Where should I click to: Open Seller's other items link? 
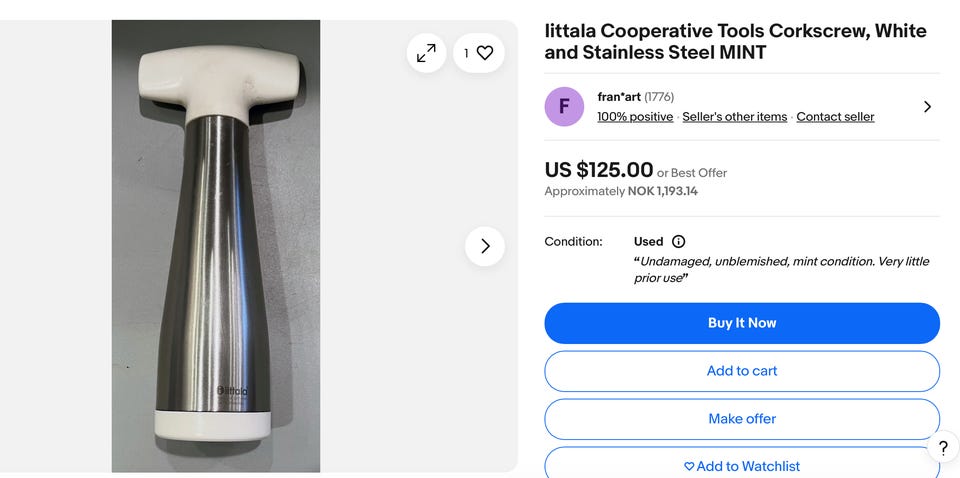click(x=734, y=117)
